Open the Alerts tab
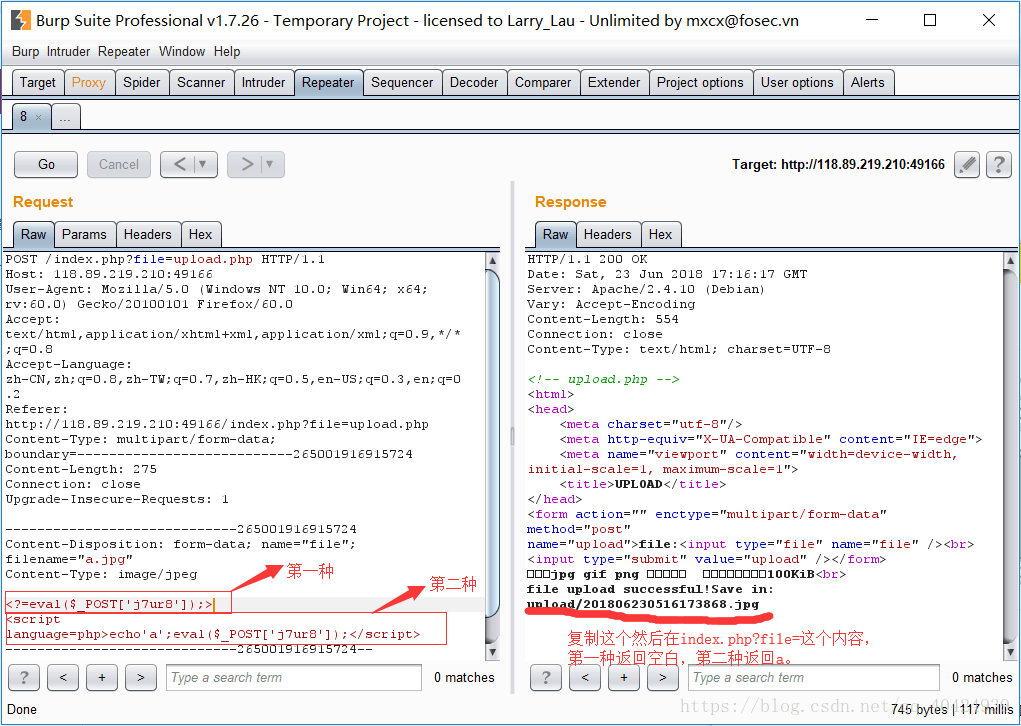This screenshot has width=1021, height=726. 867,83
